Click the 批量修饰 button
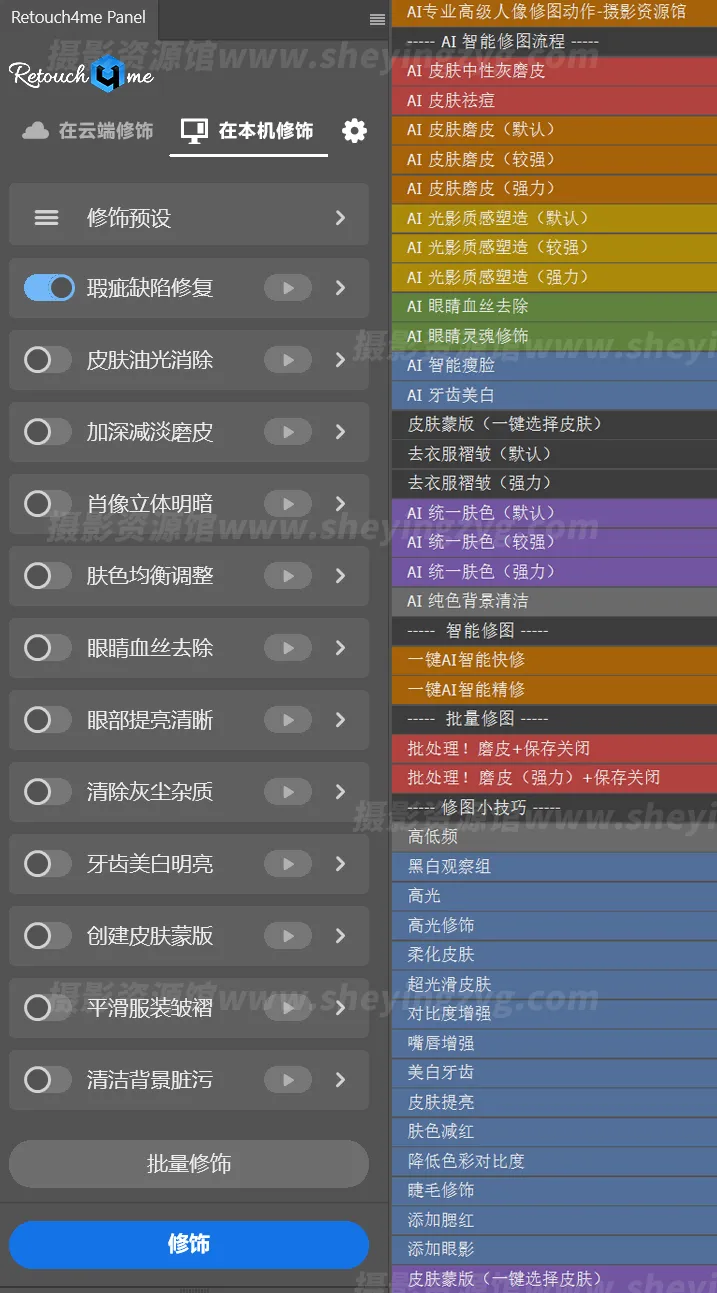 (x=189, y=1164)
